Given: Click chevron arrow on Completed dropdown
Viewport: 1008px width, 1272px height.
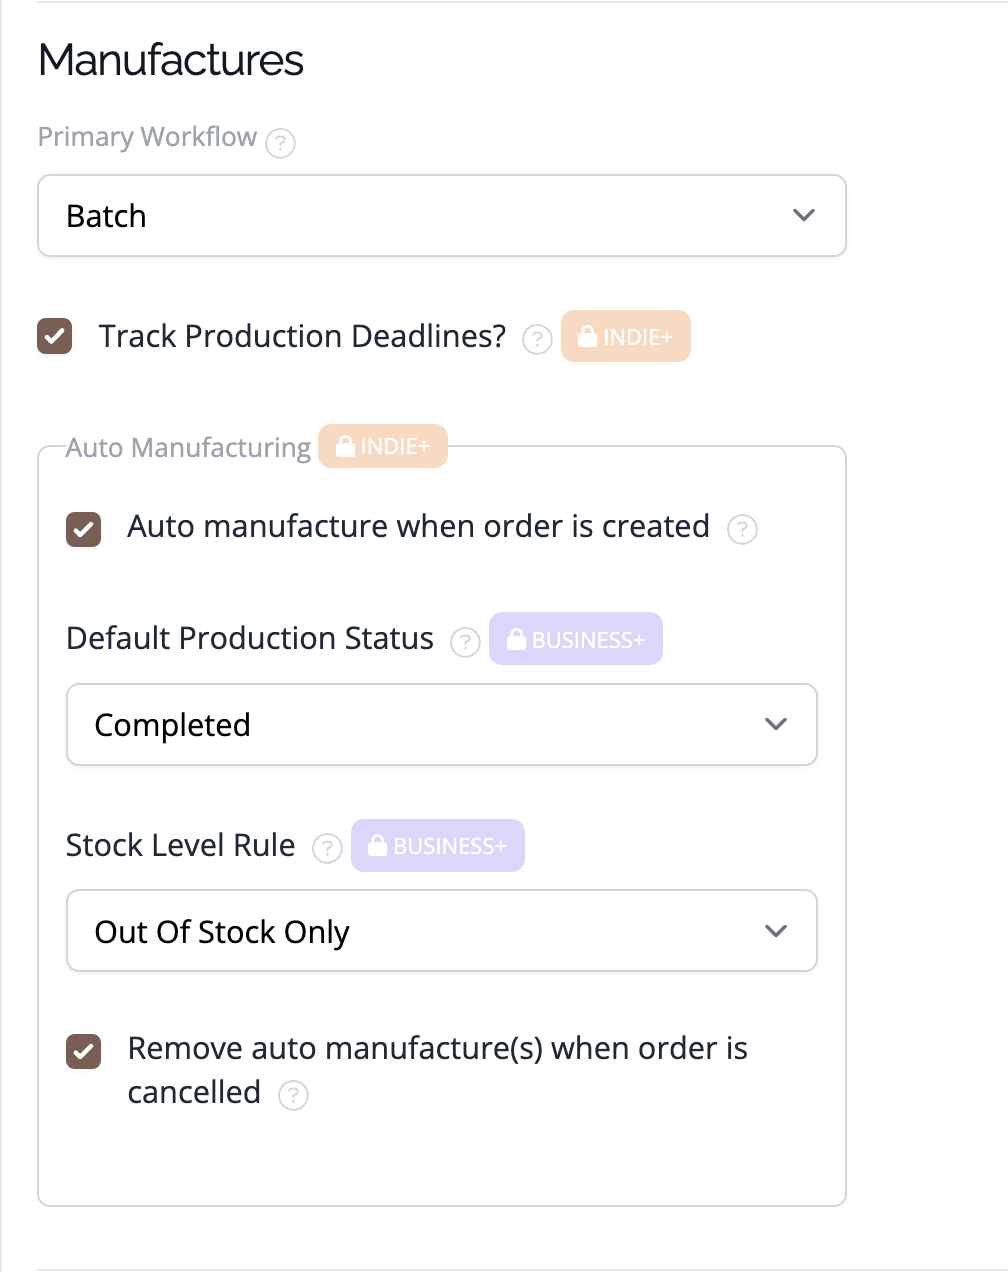Looking at the screenshot, I should [776, 725].
